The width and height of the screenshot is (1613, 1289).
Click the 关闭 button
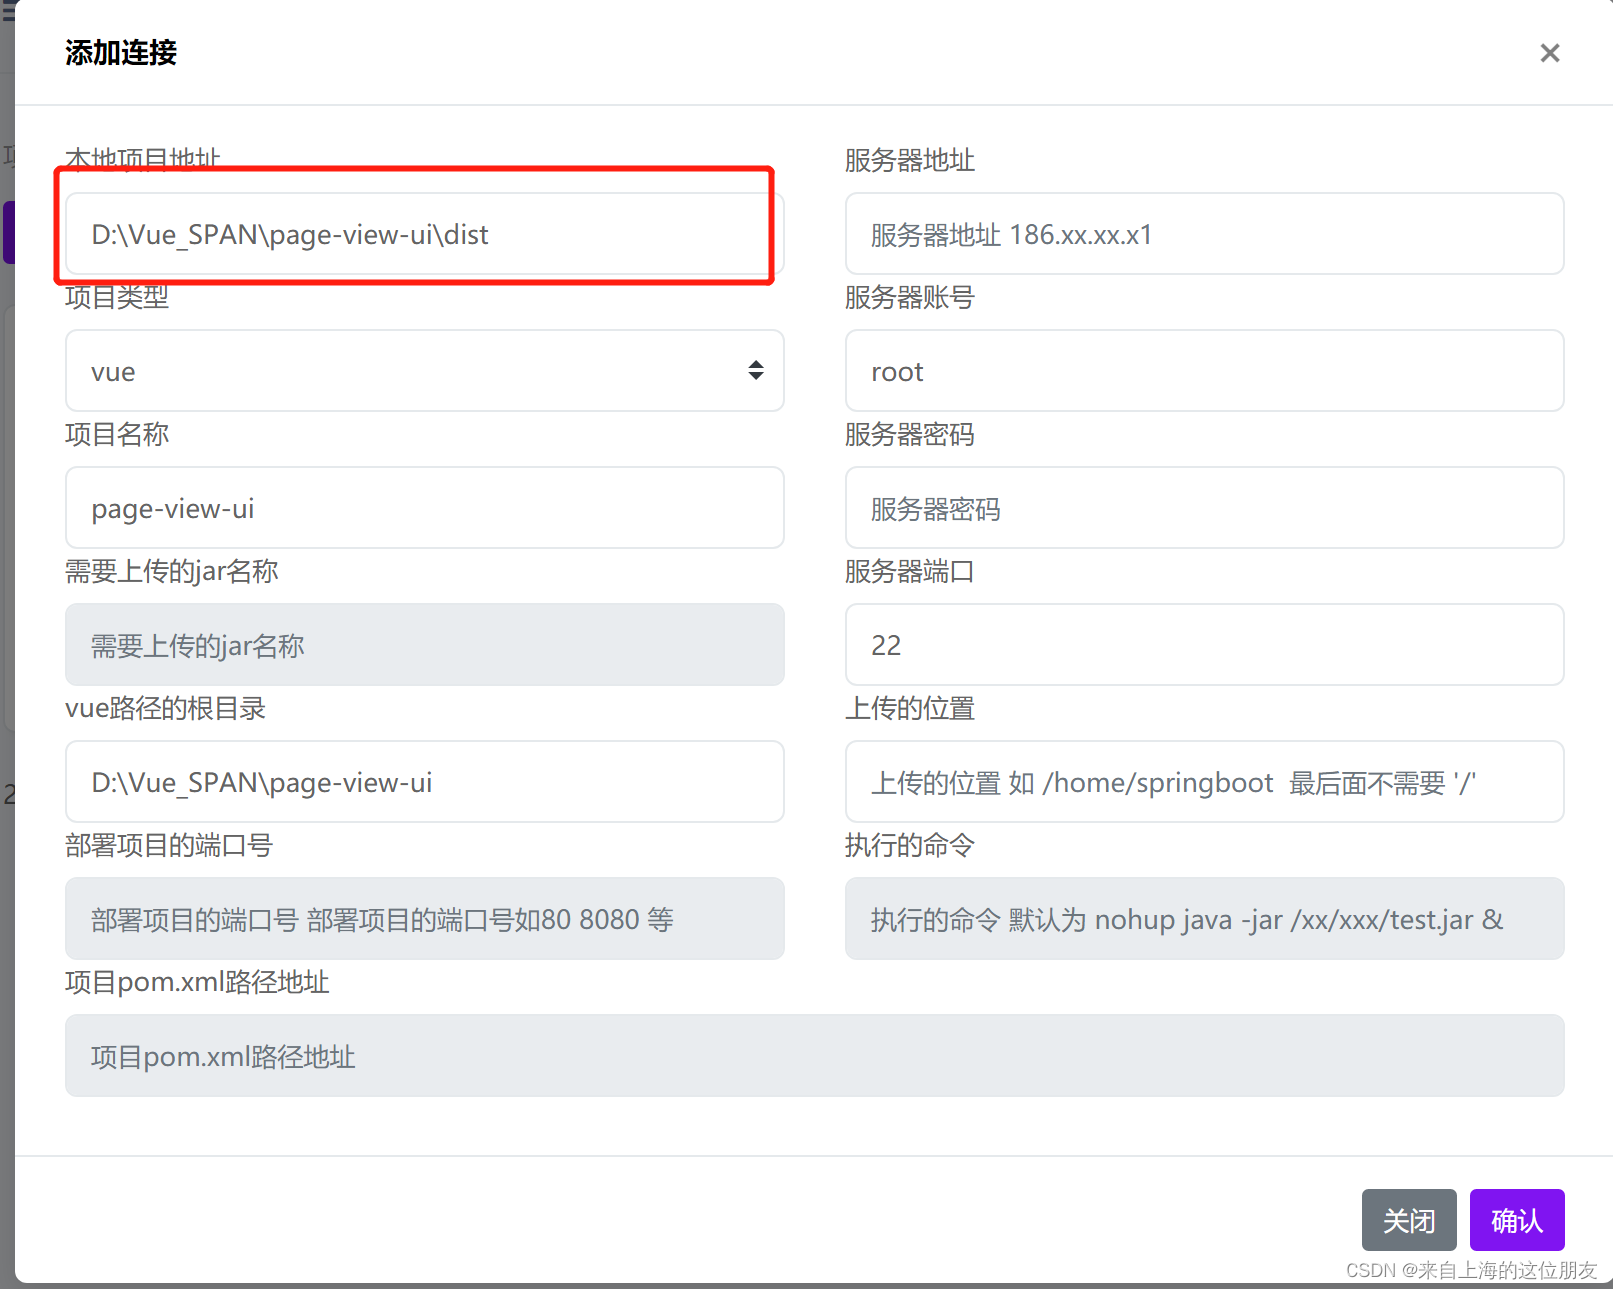click(1409, 1220)
